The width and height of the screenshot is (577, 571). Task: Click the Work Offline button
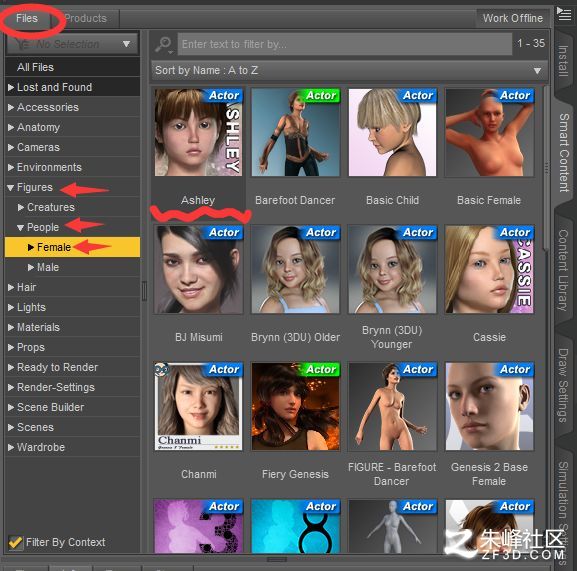point(513,18)
